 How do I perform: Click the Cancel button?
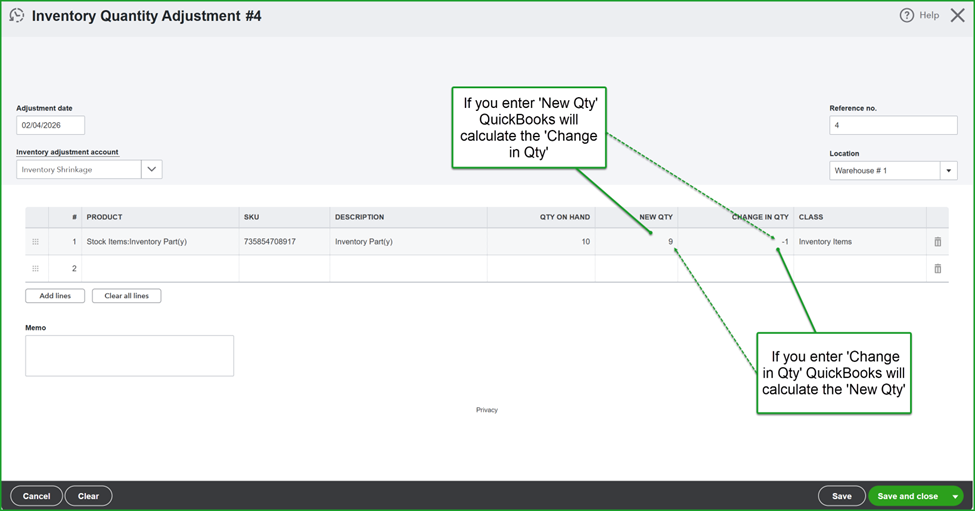click(x=36, y=496)
